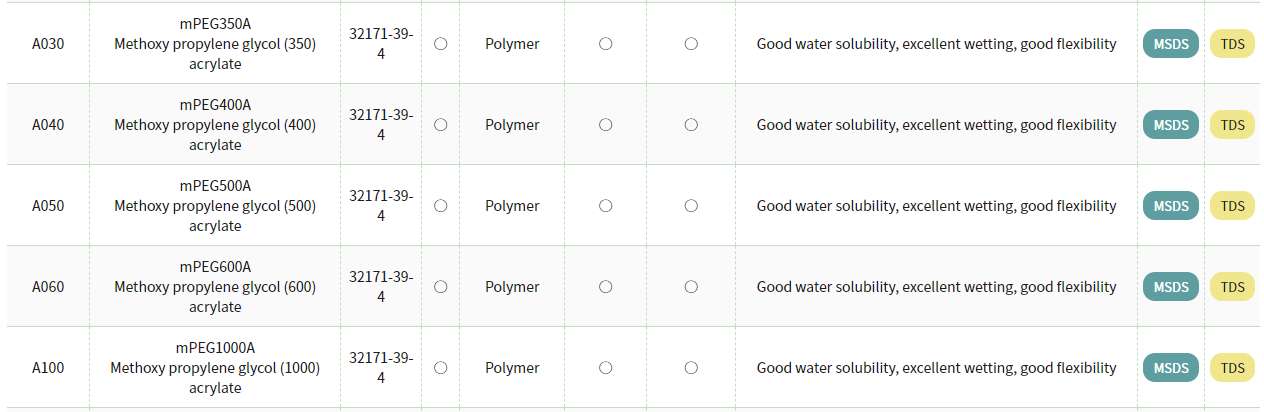Click product code A100
Viewport: 1264px width, 412px height.
[48, 368]
